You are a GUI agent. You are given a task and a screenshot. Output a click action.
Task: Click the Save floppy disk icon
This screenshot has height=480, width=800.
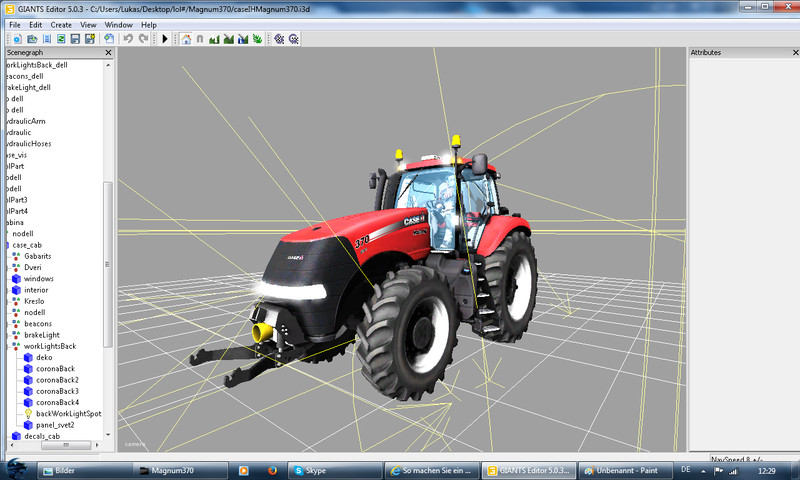[76, 39]
